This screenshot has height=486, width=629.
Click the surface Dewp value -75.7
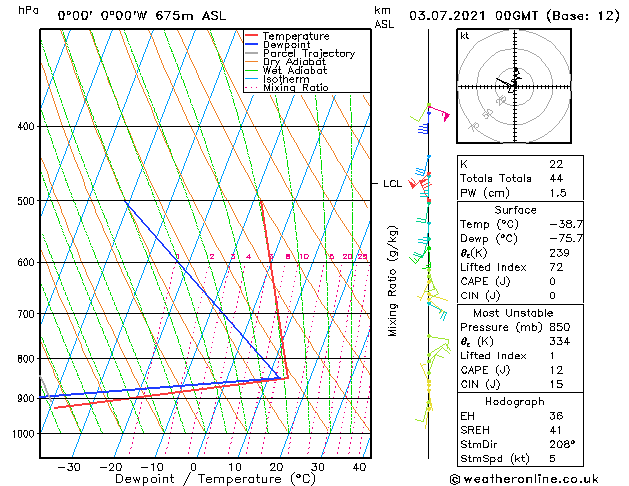coord(566,239)
